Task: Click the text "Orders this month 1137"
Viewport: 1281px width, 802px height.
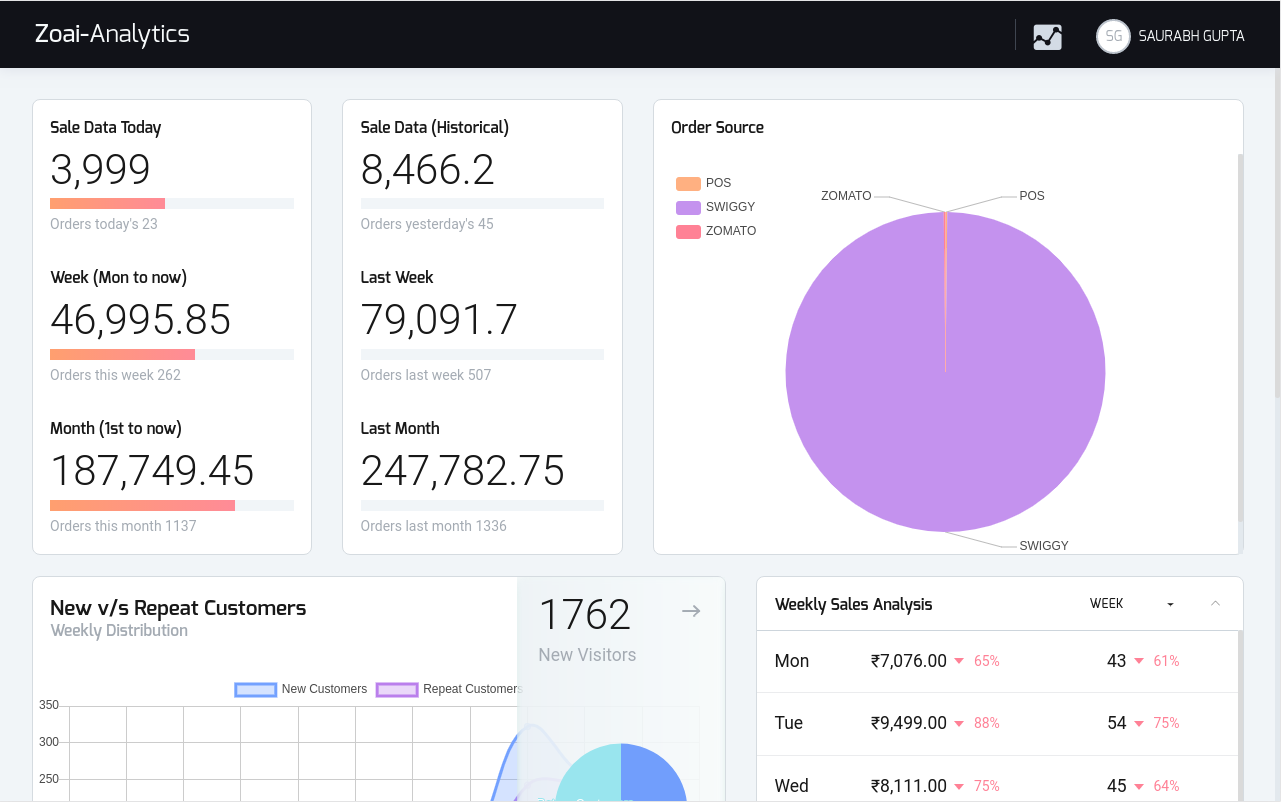Action: [123, 526]
